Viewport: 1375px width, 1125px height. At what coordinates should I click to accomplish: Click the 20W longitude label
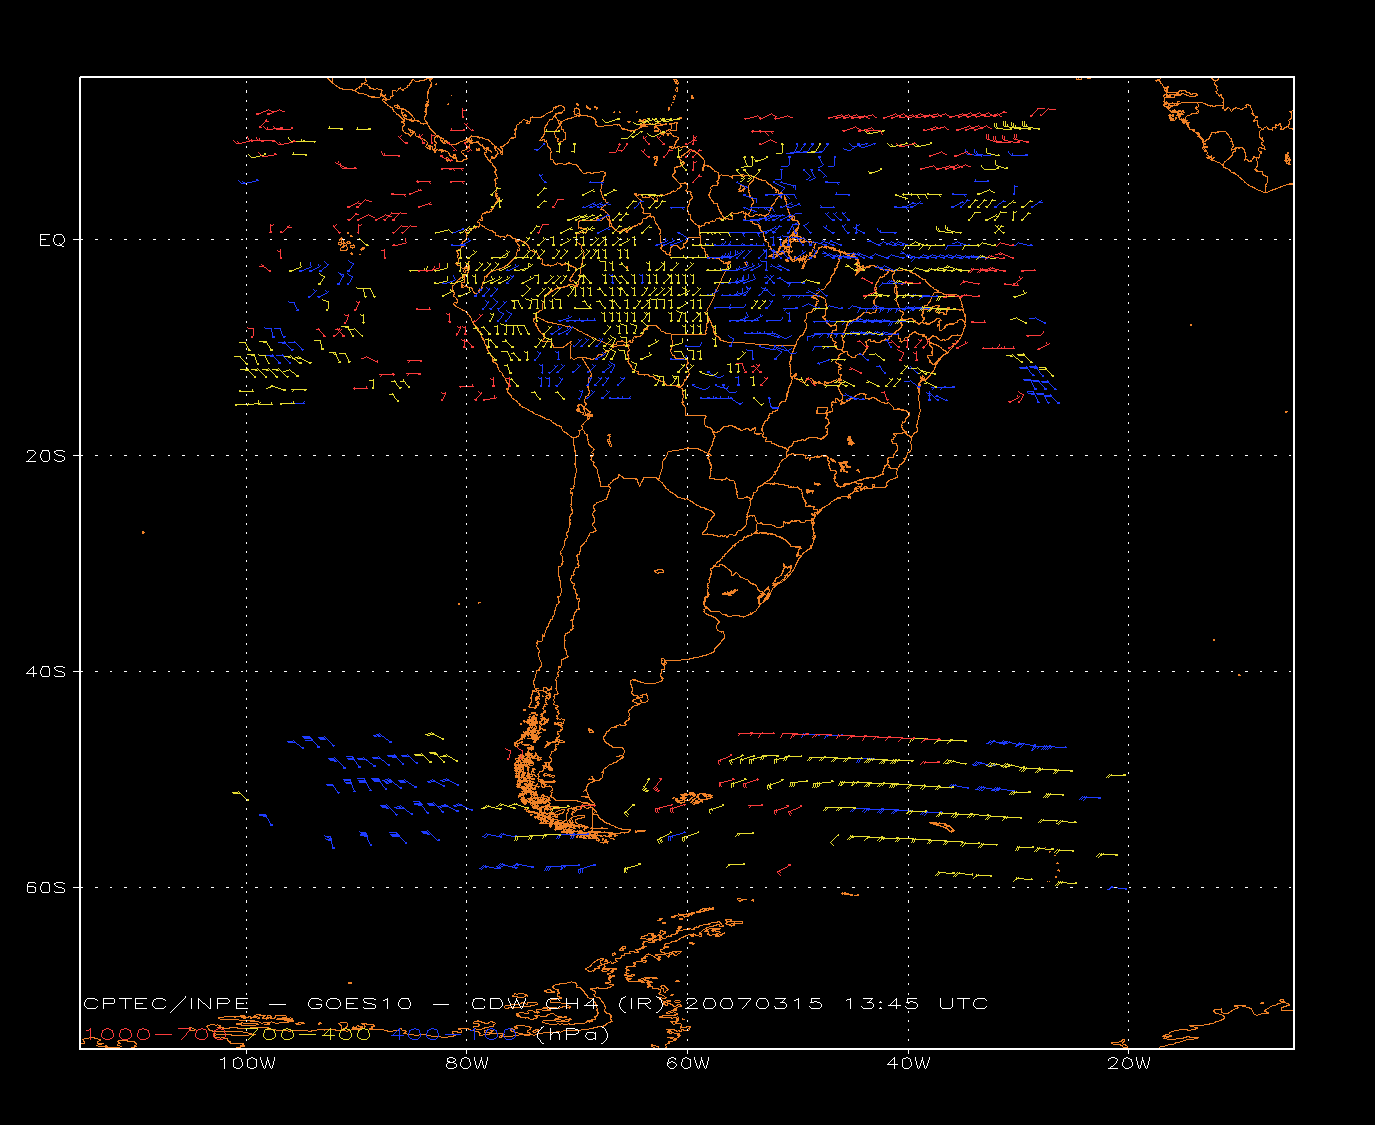point(1129,1063)
